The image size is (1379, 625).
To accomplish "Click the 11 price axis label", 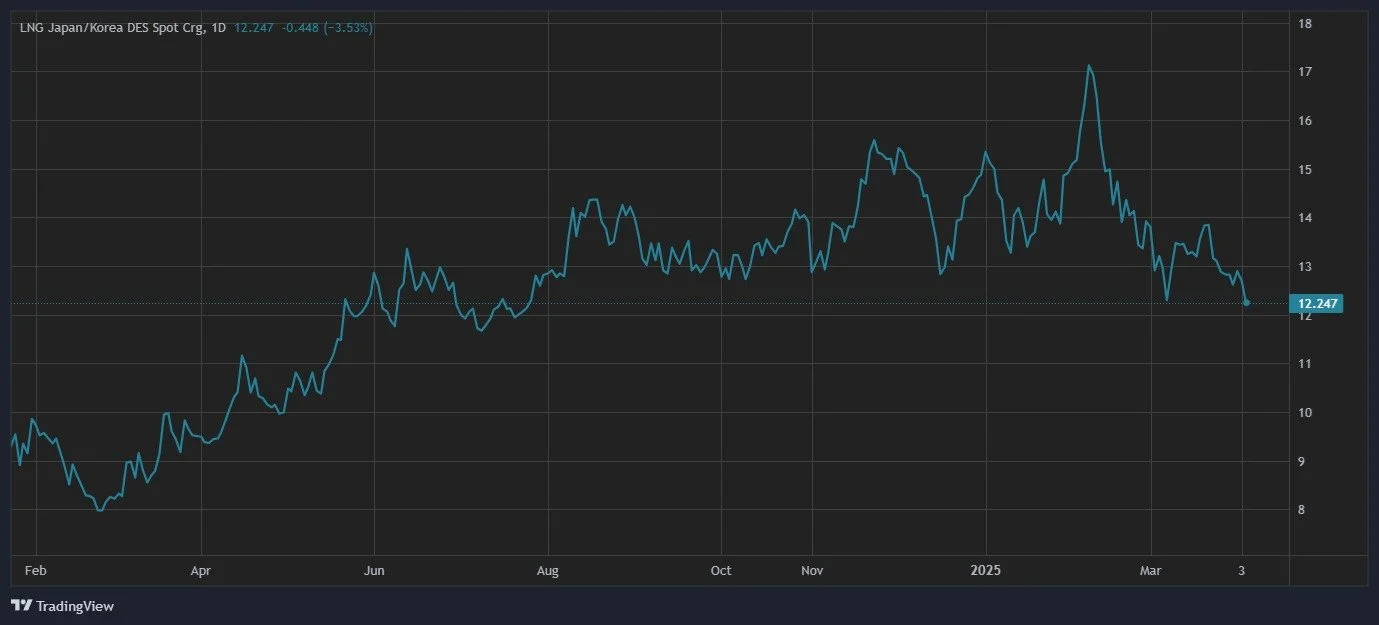I will (x=1304, y=364).
